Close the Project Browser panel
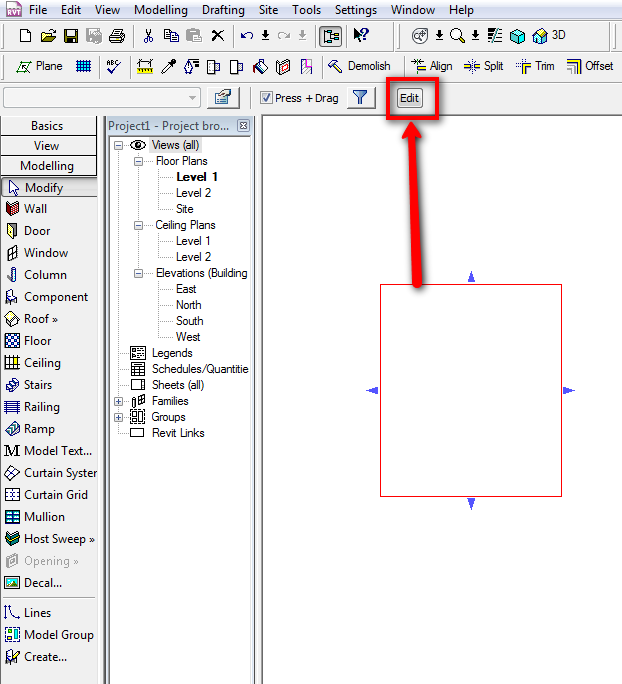 click(x=243, y=126)
